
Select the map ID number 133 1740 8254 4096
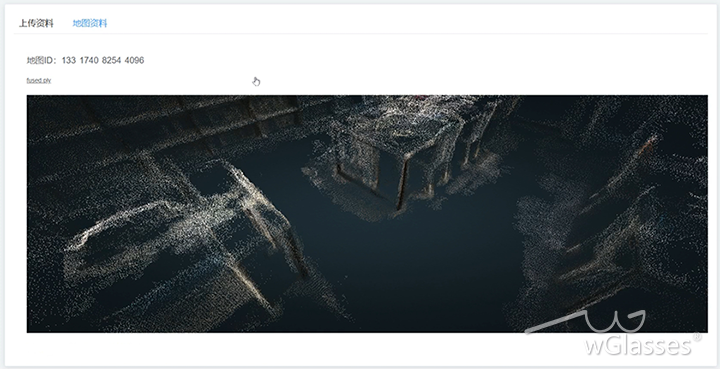103,60
